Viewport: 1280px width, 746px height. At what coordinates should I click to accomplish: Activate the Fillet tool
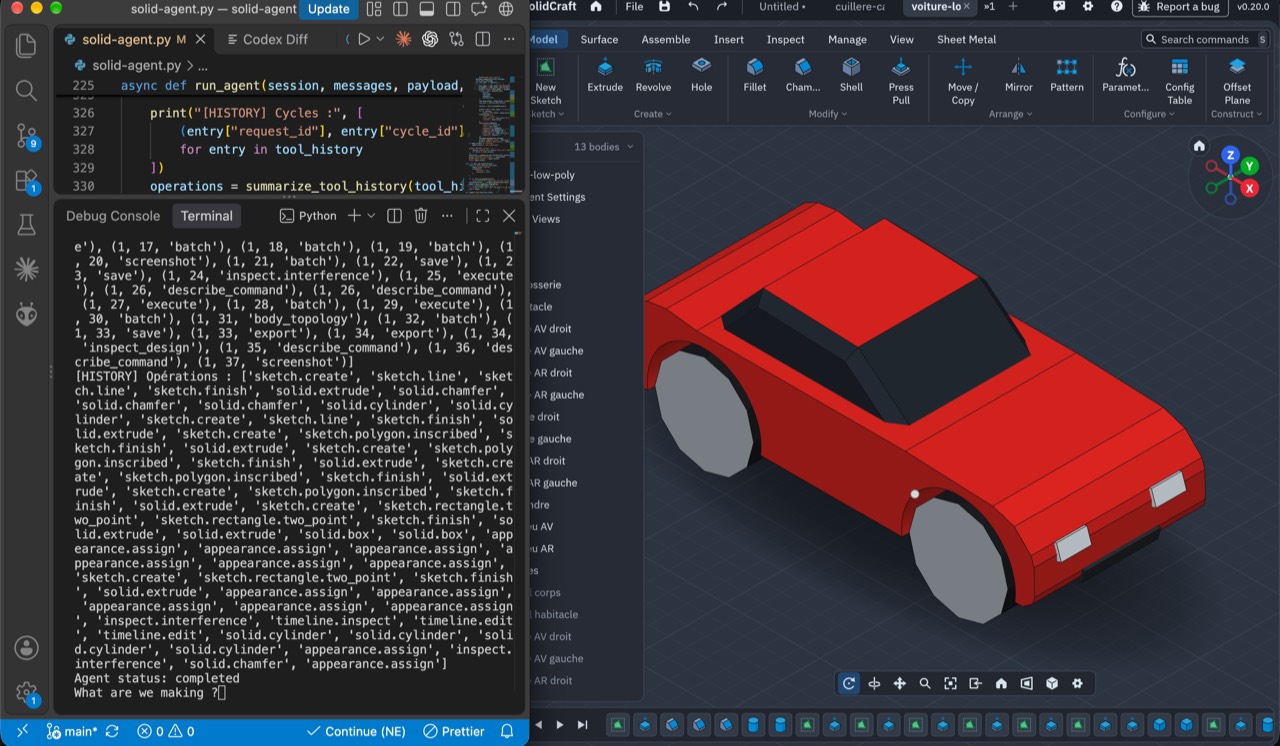[755, 76]
